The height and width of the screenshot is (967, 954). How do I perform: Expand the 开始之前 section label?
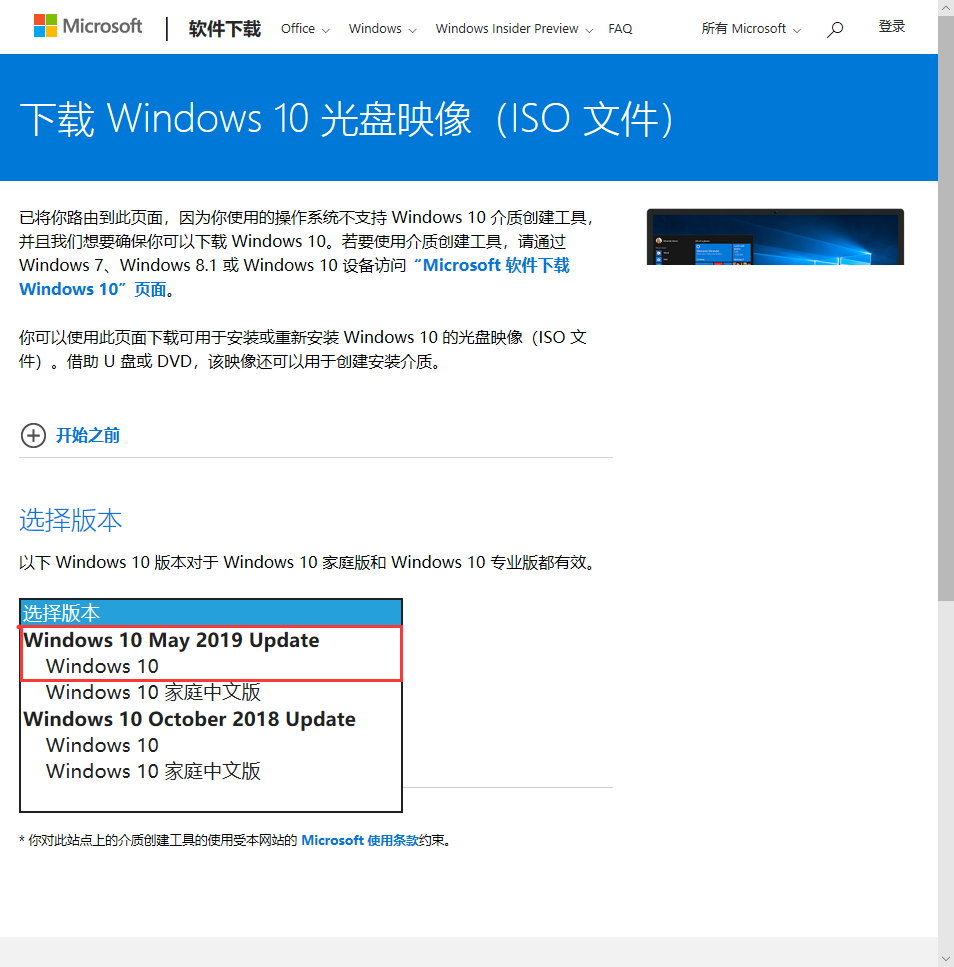pyautogui.click(x=88, y=435)
